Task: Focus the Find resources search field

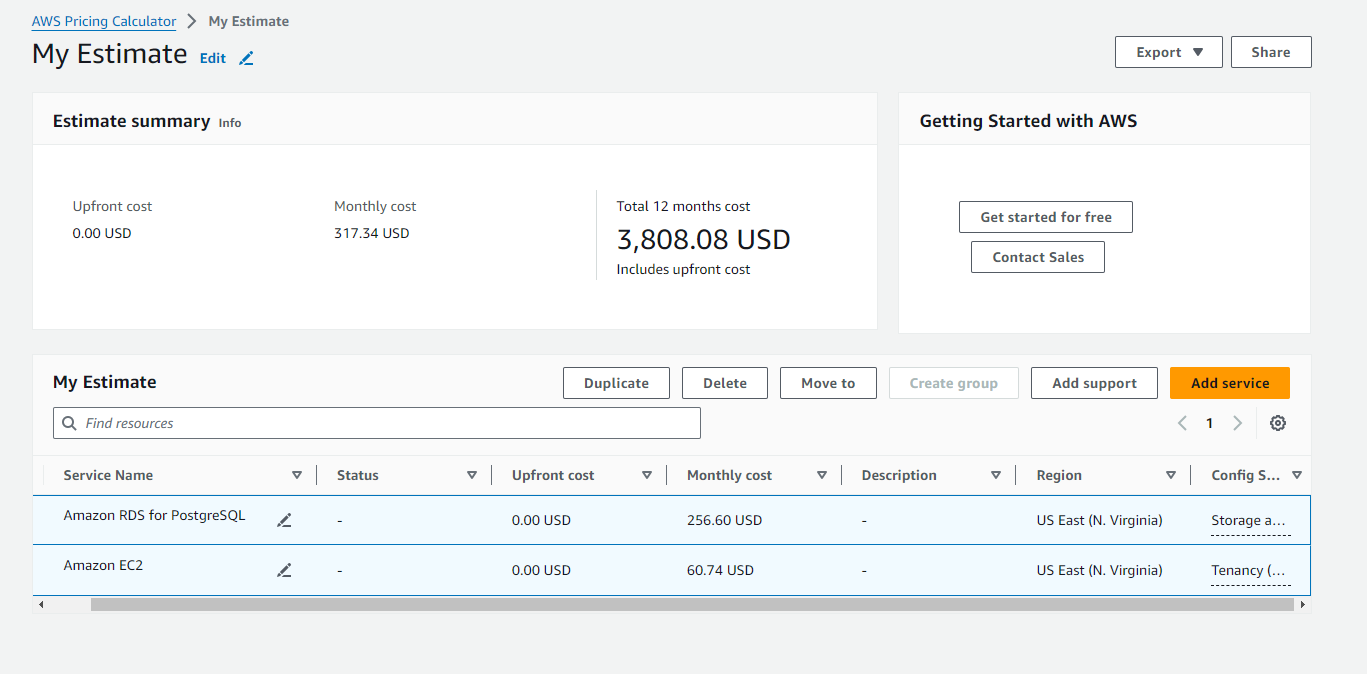Action: click(377, 423)
